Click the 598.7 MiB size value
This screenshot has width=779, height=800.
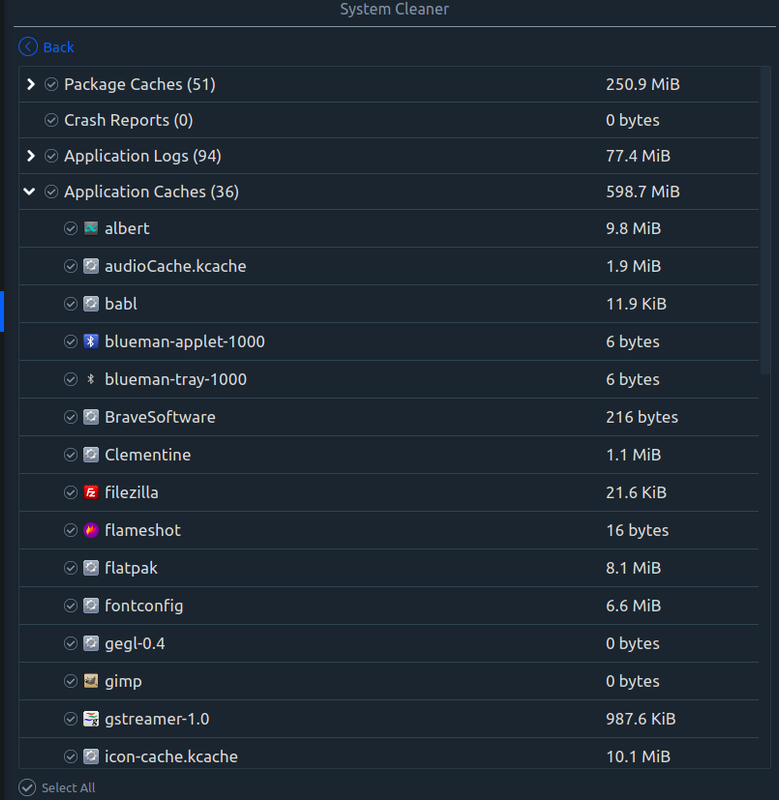(x=643, y=192)
